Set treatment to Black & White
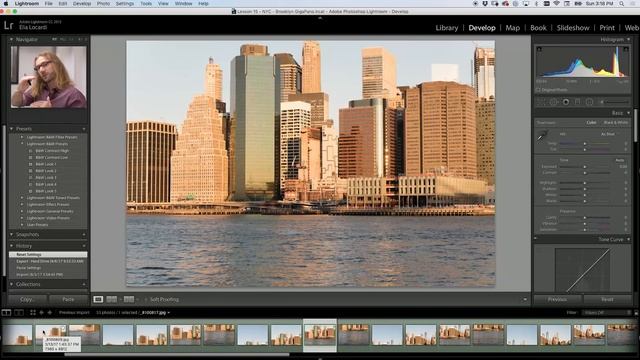 pyautogui.click(x=616, y=122)
